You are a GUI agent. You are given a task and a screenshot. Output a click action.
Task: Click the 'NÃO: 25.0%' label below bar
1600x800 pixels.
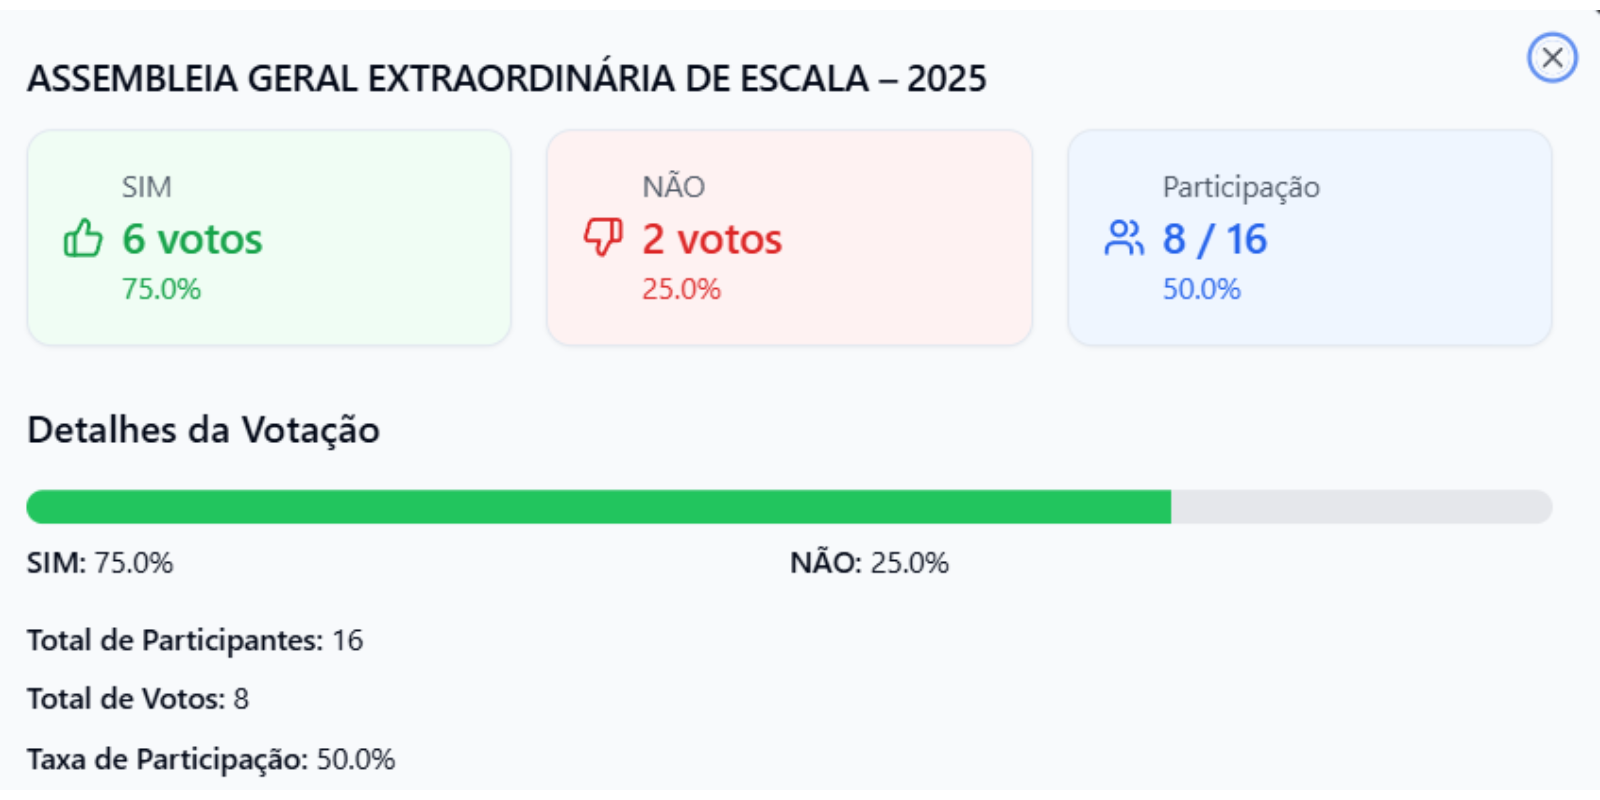point(869,563)
